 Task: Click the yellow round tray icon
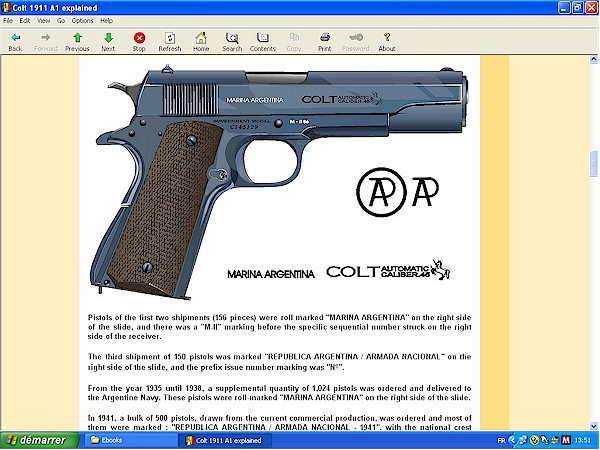(534, 440)
